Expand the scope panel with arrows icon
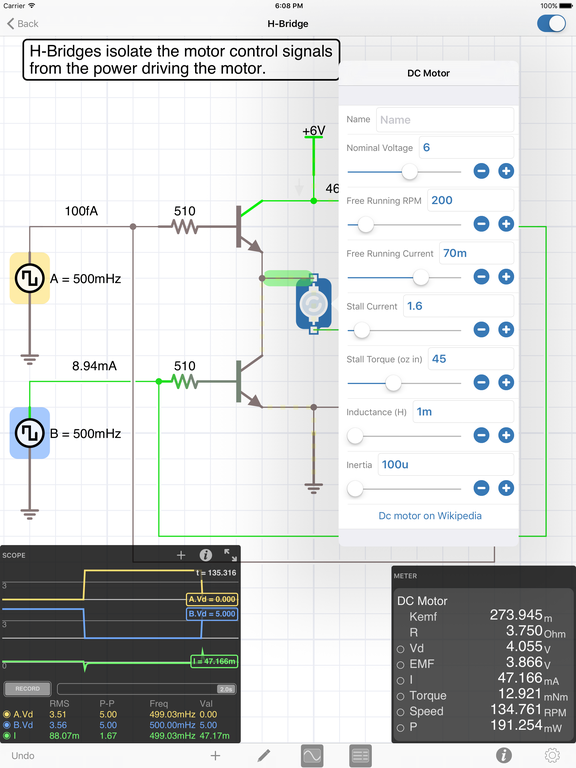 pyautogui.click(x=230, y=554)
